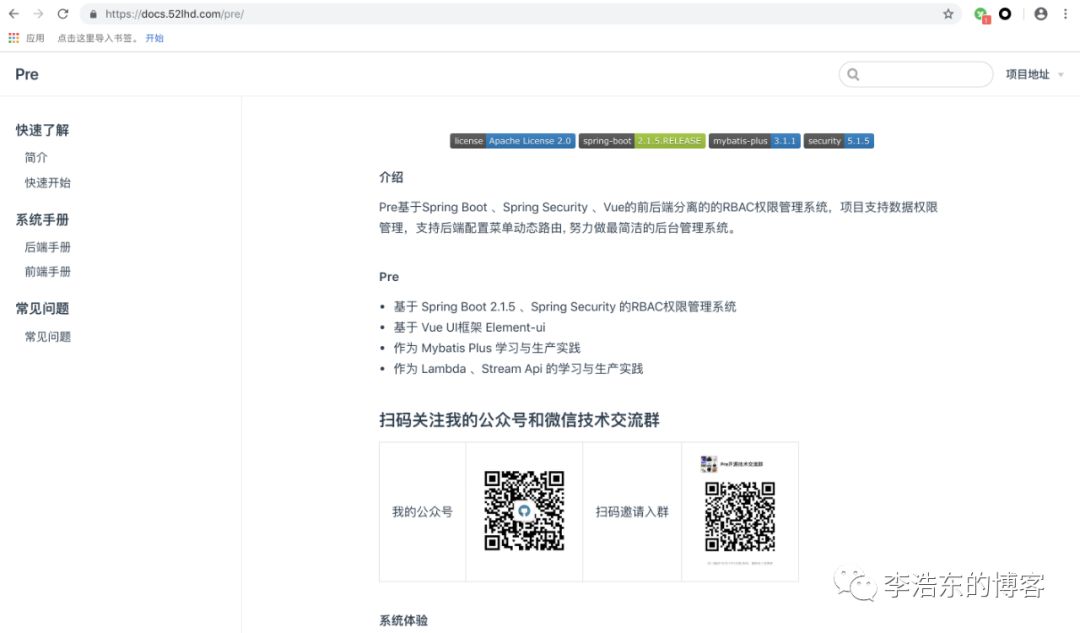
Task: Click the security 5.1.5 badge
Action: point(838,141)
